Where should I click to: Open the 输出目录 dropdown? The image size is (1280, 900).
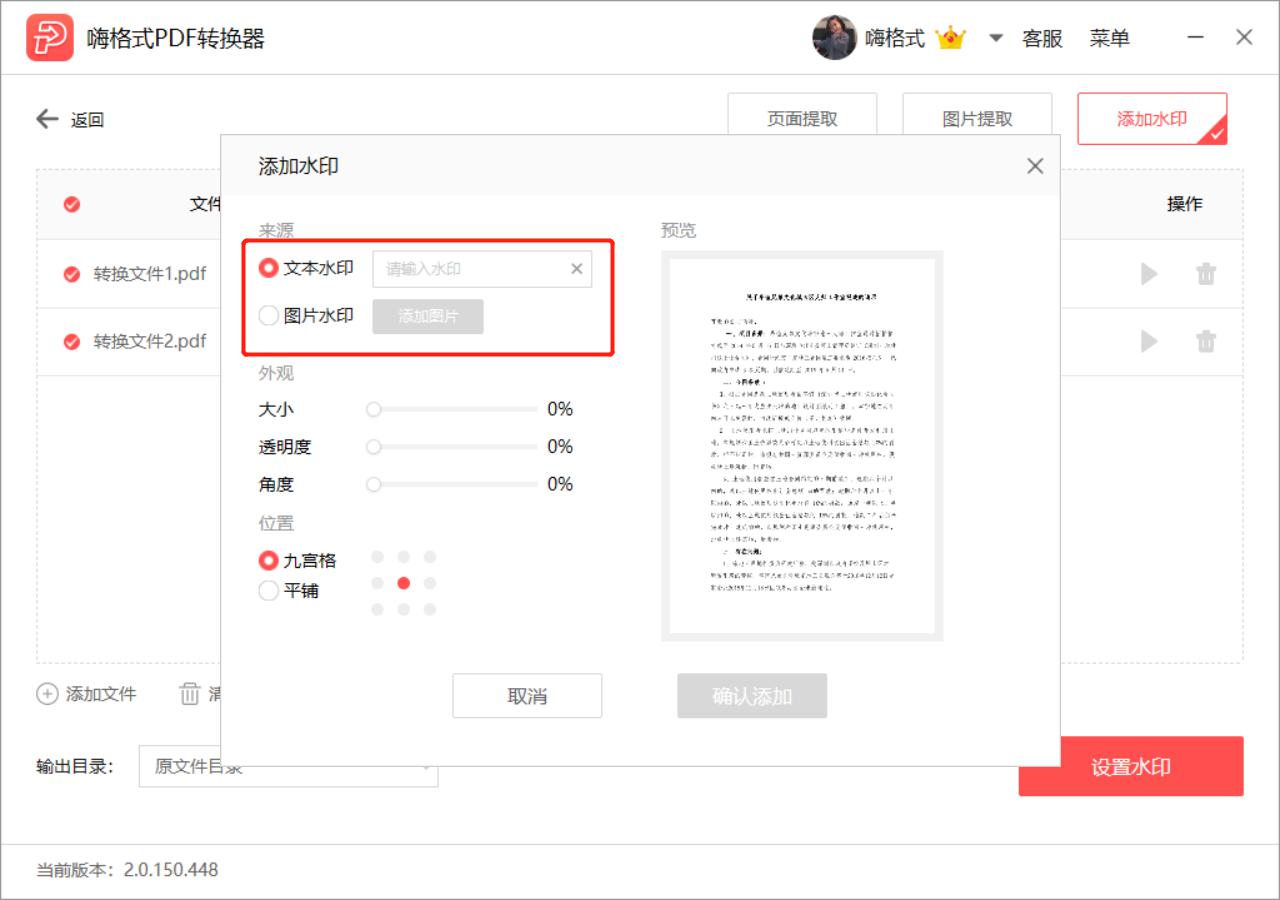click(288, 767)
